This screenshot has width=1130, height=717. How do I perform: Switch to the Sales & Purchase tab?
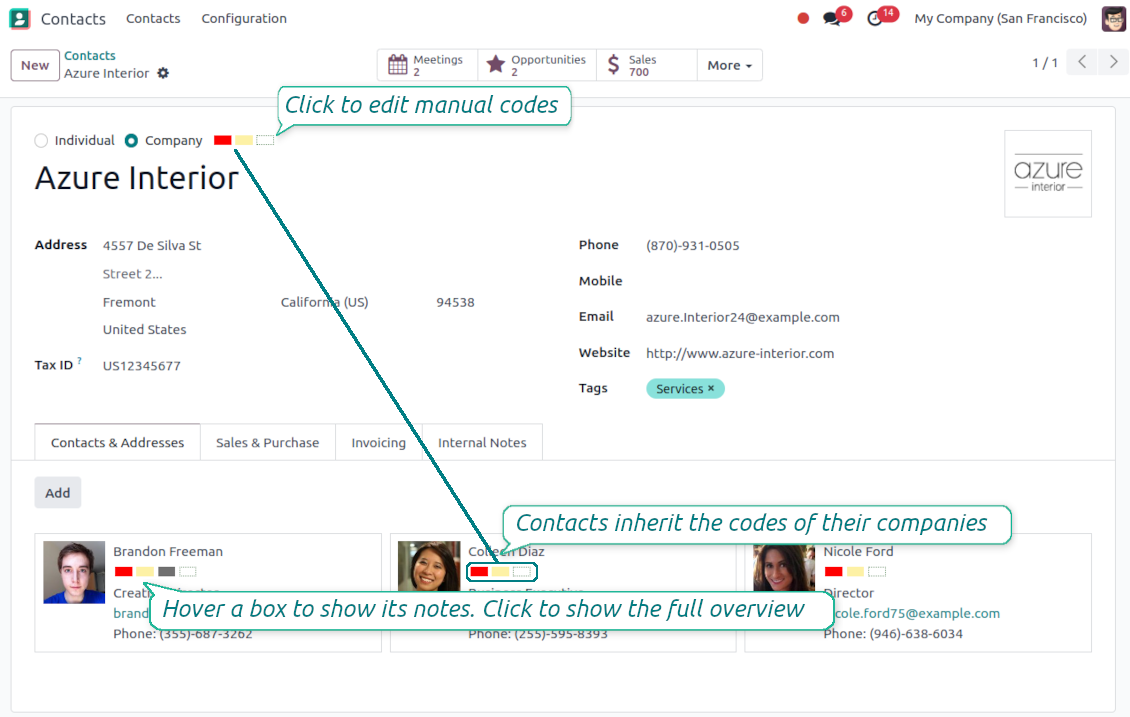pos(267,442)
